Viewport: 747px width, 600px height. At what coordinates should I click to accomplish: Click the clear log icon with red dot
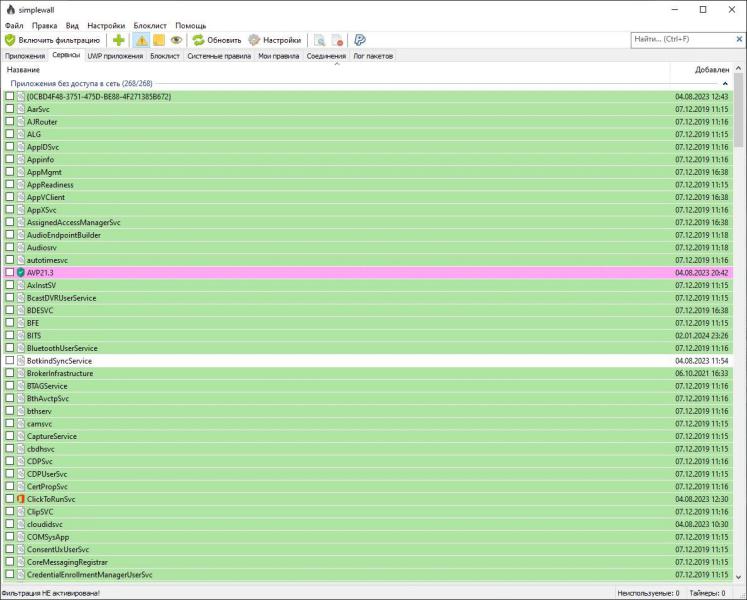338,41
